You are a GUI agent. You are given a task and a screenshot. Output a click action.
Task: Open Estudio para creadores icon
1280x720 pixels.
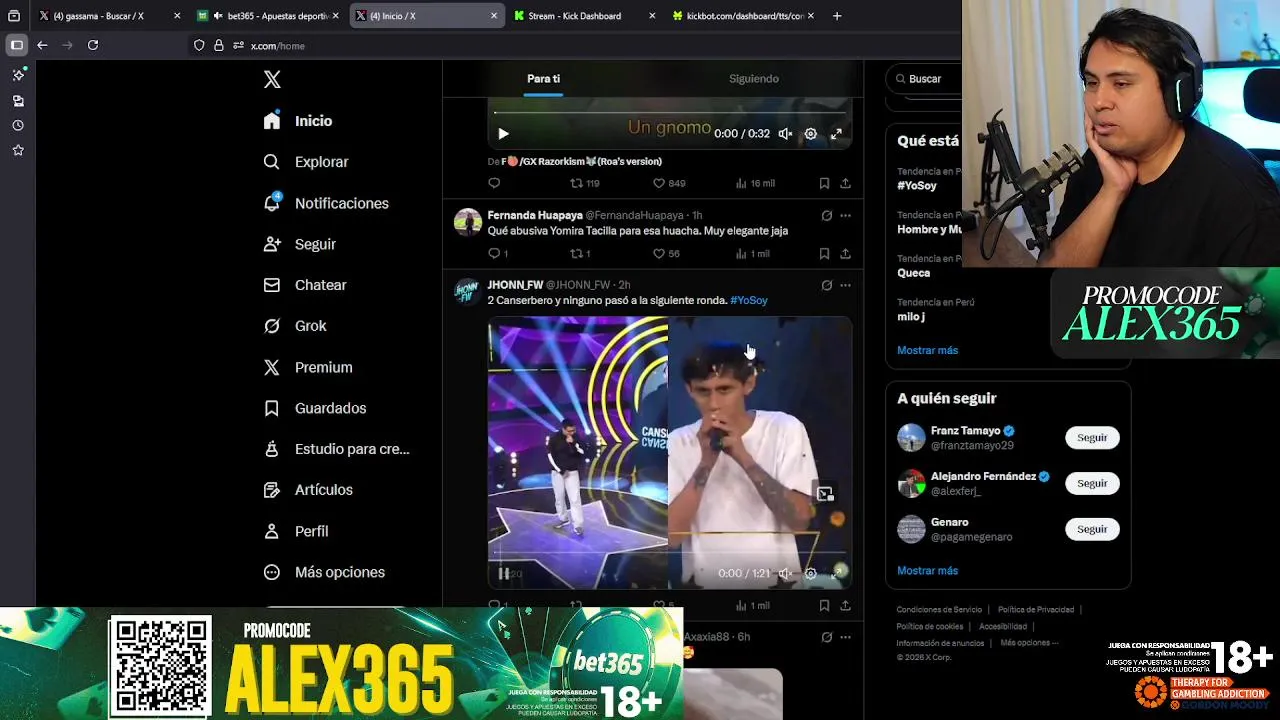[x=272, y=449]
